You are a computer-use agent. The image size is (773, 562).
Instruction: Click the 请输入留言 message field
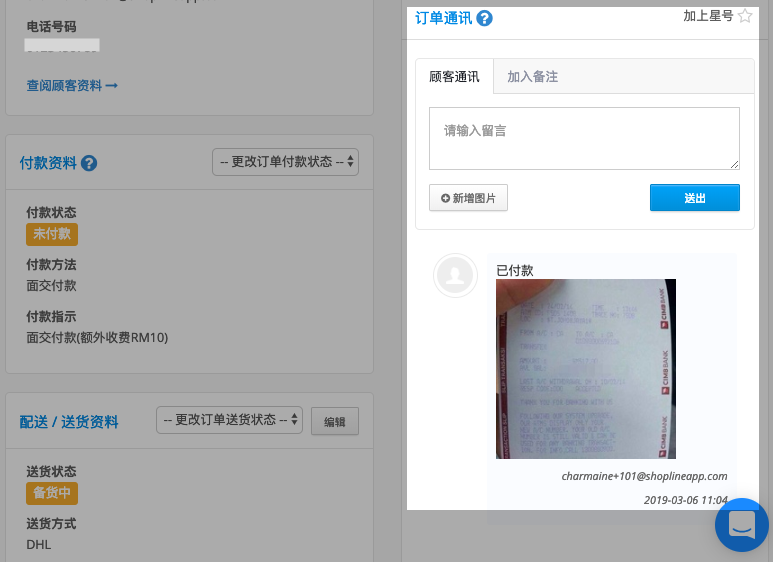point(584,139)
